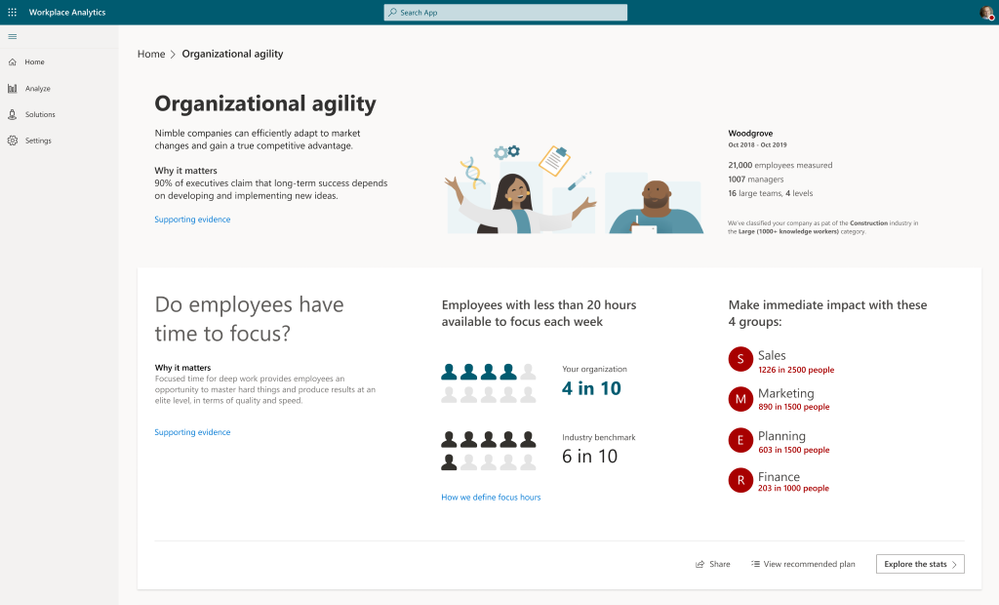
Task: Click the Settings gear icon
Action: pyautogui.click(x=12, y=141)
